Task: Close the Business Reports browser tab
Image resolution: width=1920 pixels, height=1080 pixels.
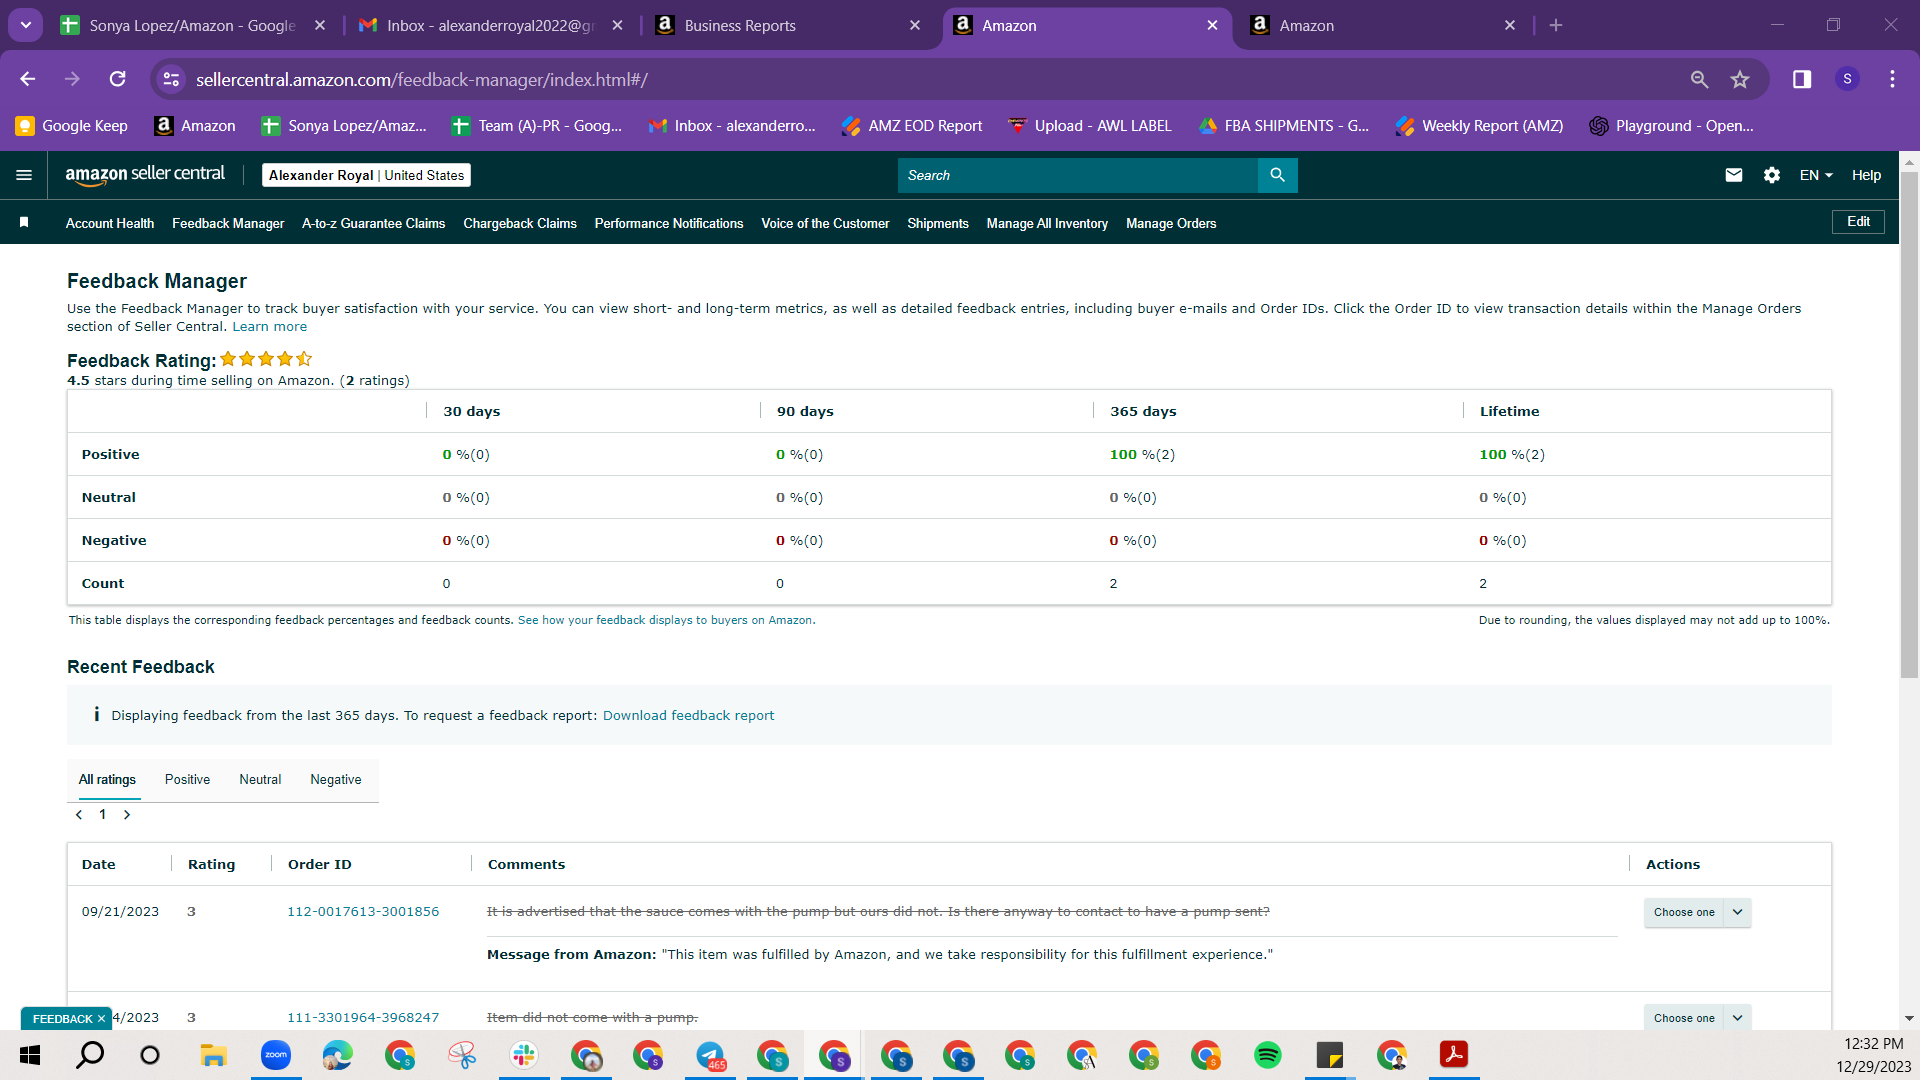Action: 914,25
